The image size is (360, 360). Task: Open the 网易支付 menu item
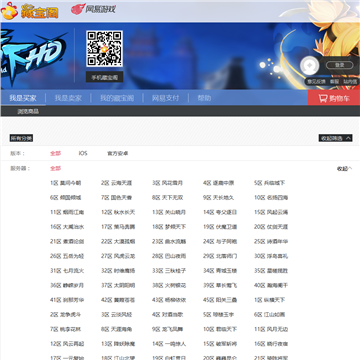pos(165,98)
